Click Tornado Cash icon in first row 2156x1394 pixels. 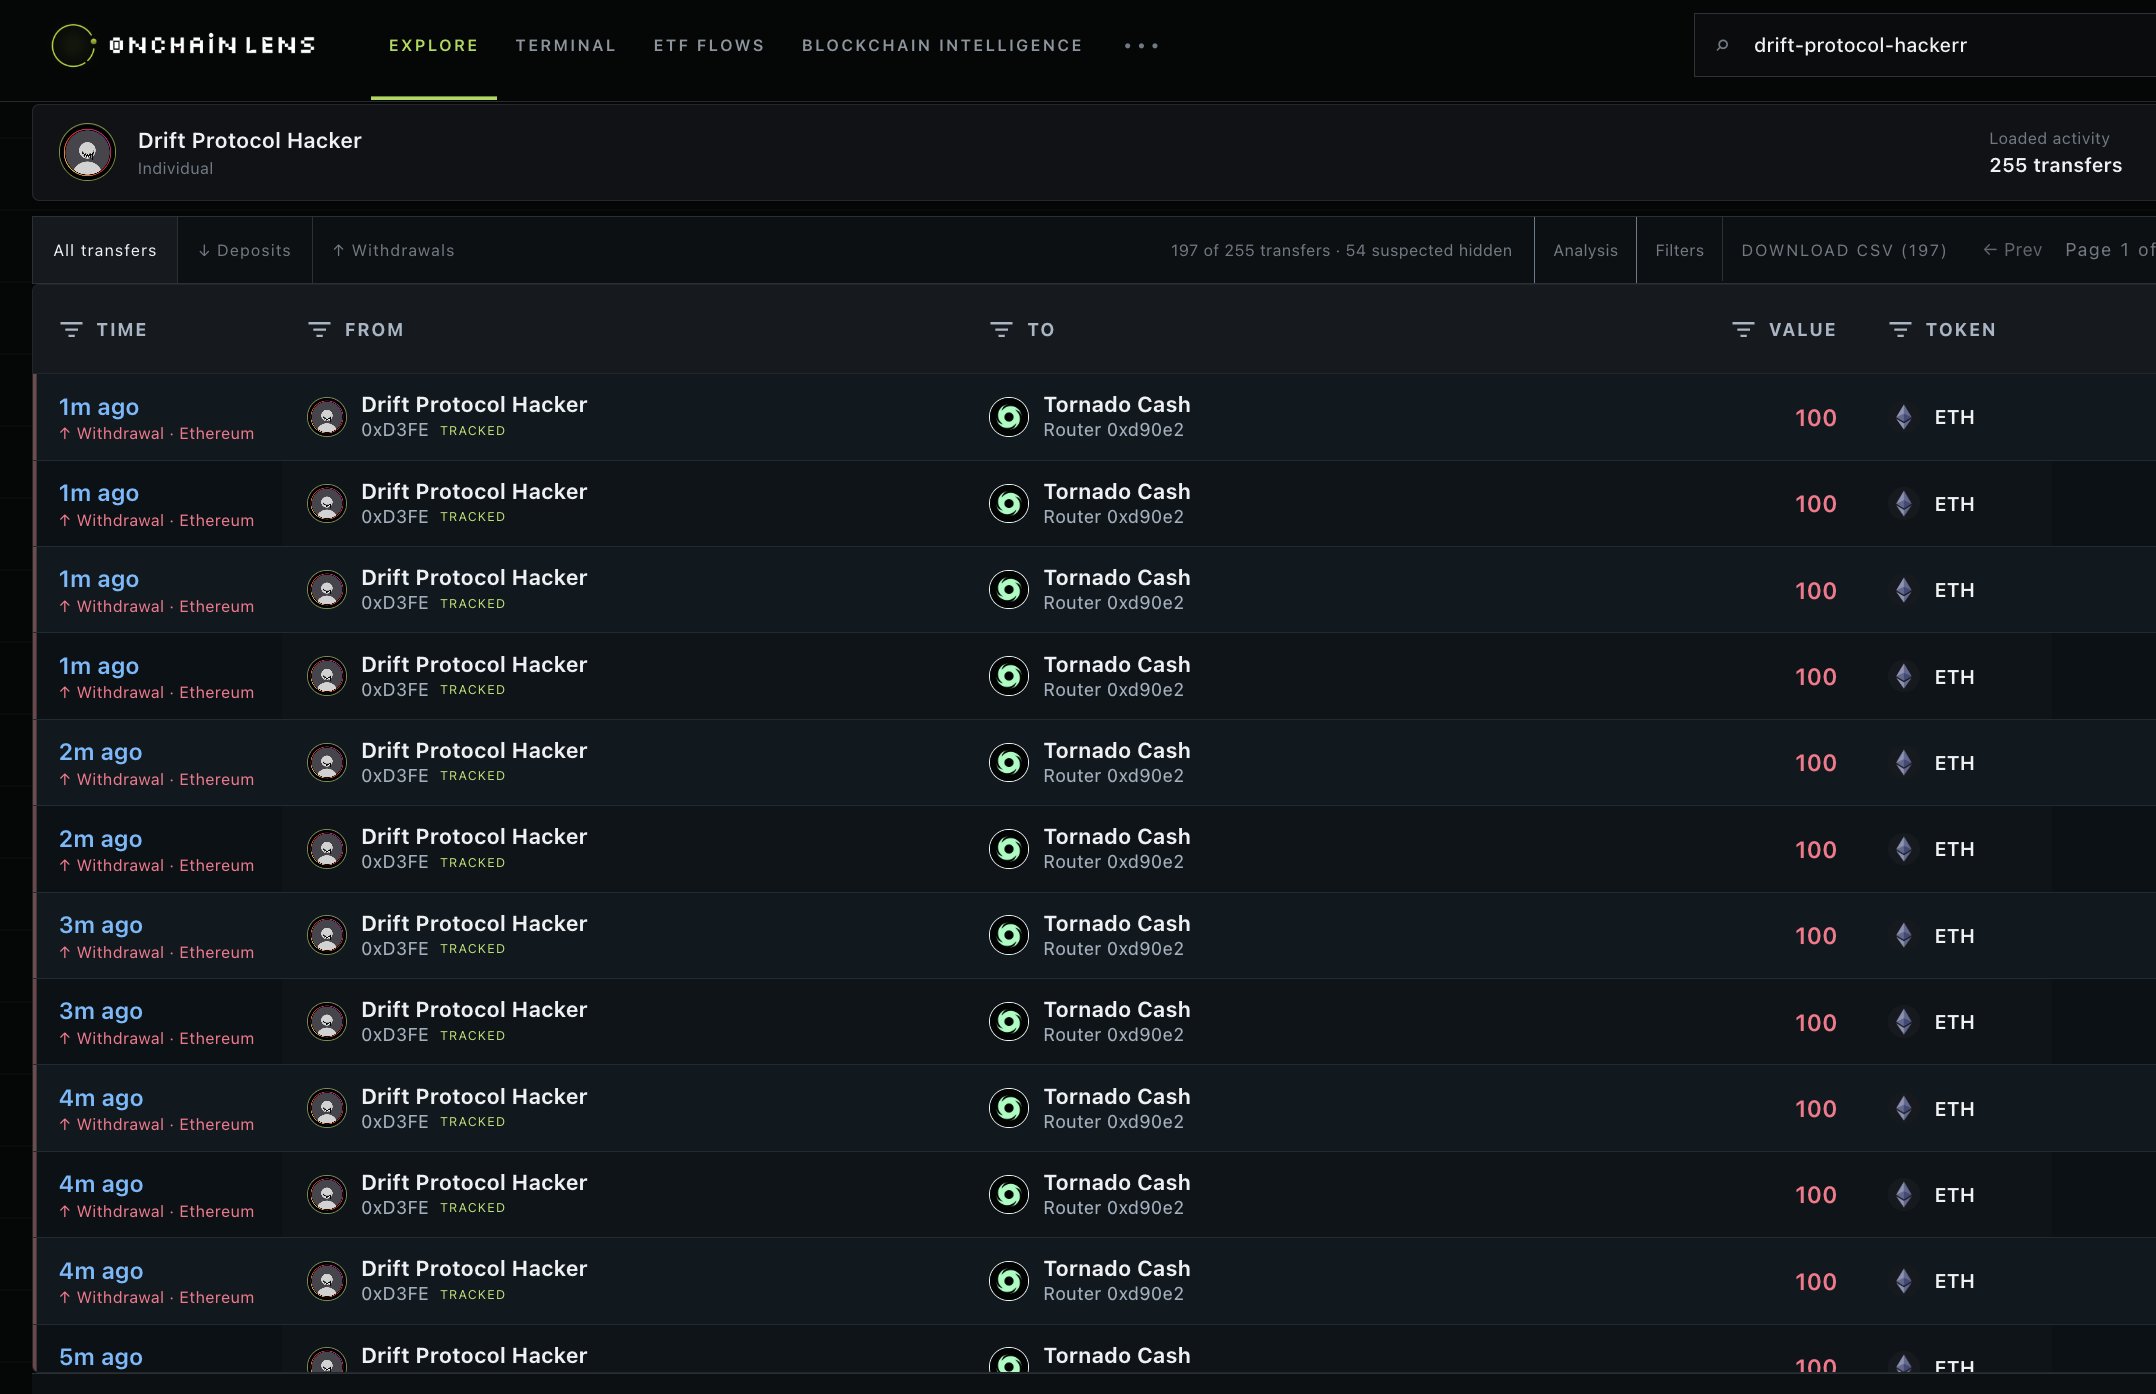tap(1009, 417)
